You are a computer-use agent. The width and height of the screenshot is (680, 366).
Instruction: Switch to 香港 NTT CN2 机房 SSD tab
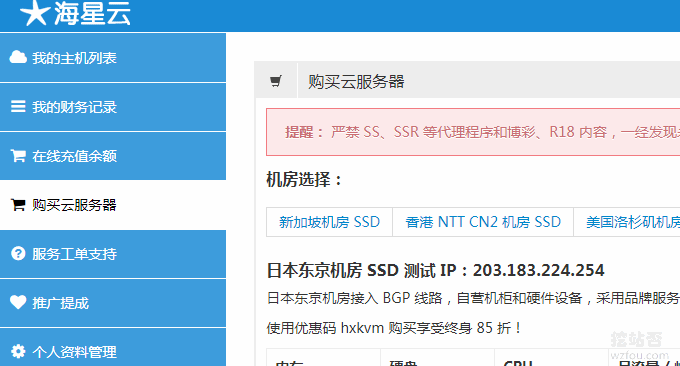point(483,222)
